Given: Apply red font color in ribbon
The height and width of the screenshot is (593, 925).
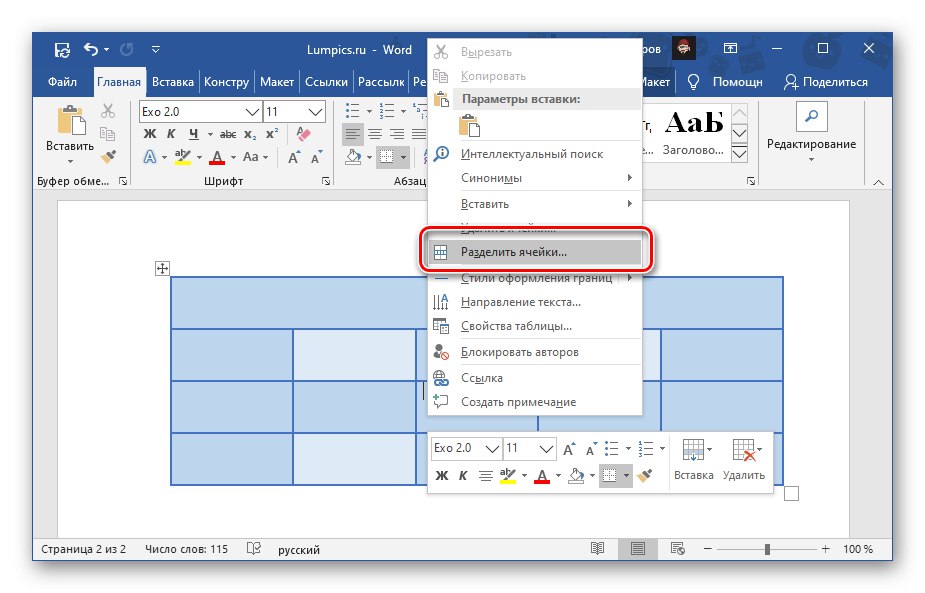Looking at the screenshot, I should click(x=217, y=157).
